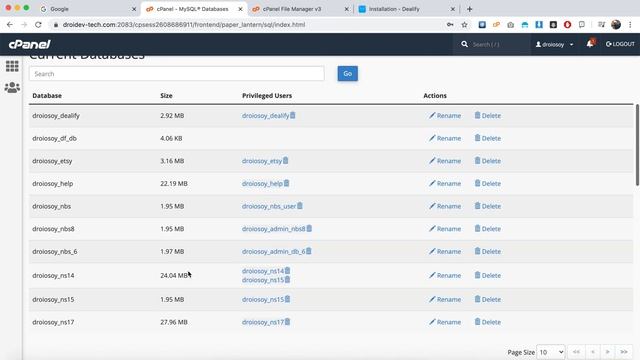Rename the droiosoy_etsy database

(445, 161)
